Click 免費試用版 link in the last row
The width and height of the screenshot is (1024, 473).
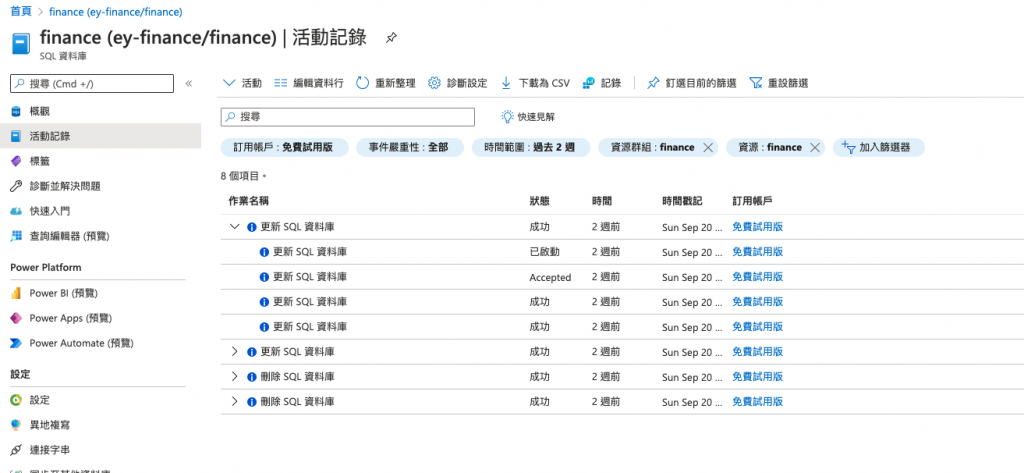pos(758,401)
